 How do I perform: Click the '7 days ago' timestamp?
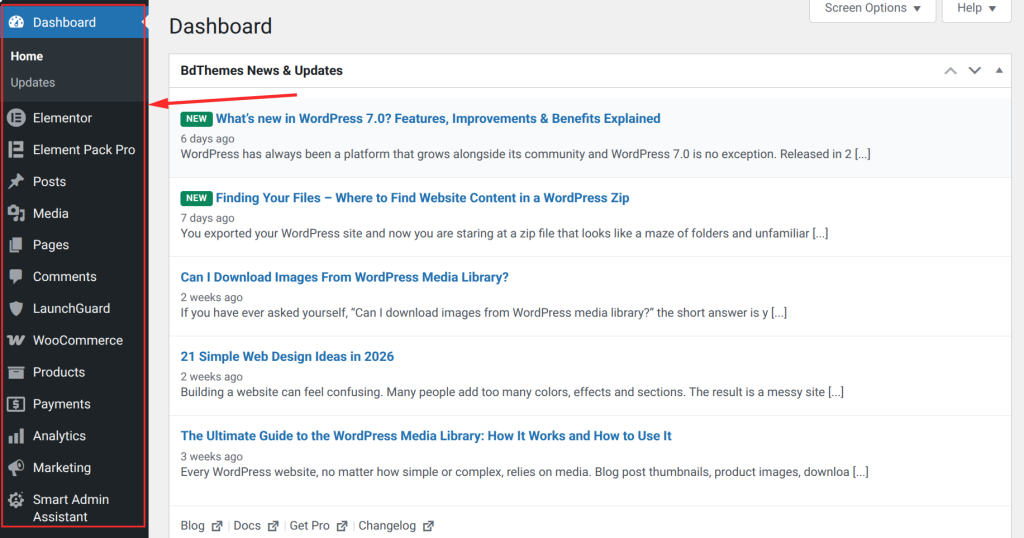coord(207,218)
